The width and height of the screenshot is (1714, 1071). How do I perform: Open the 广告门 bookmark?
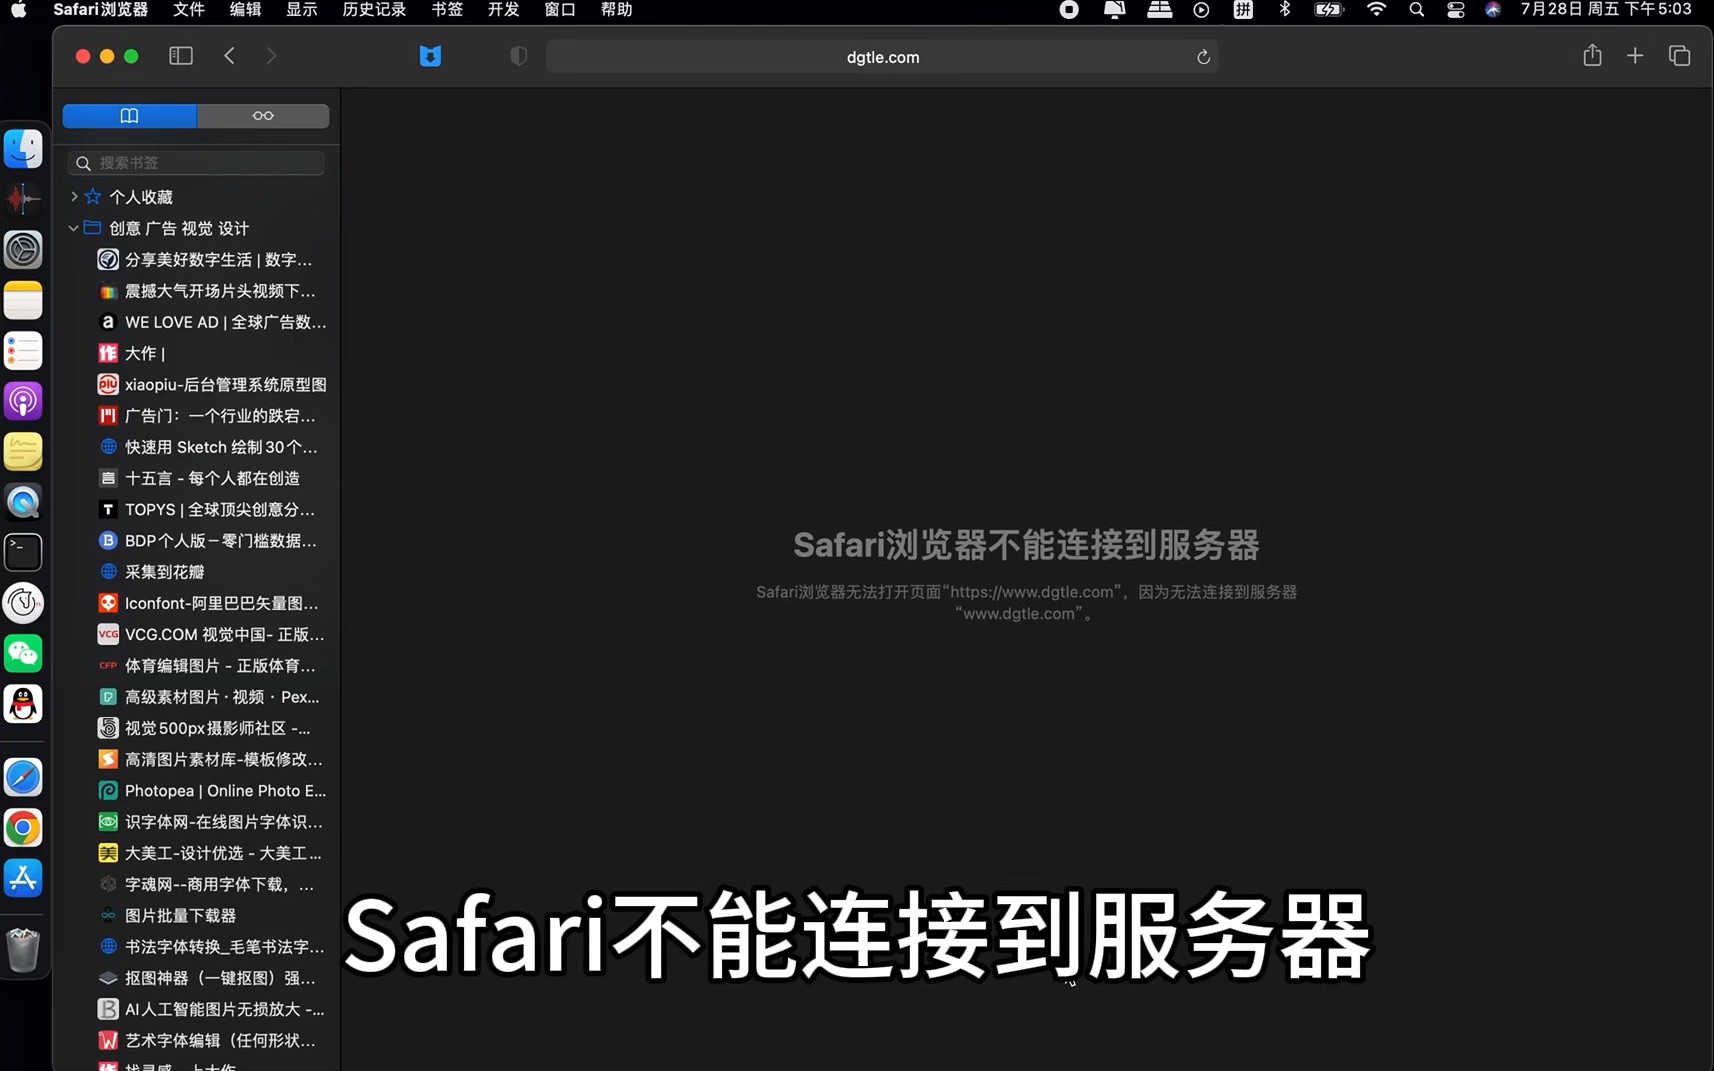(x=208, y=416)
